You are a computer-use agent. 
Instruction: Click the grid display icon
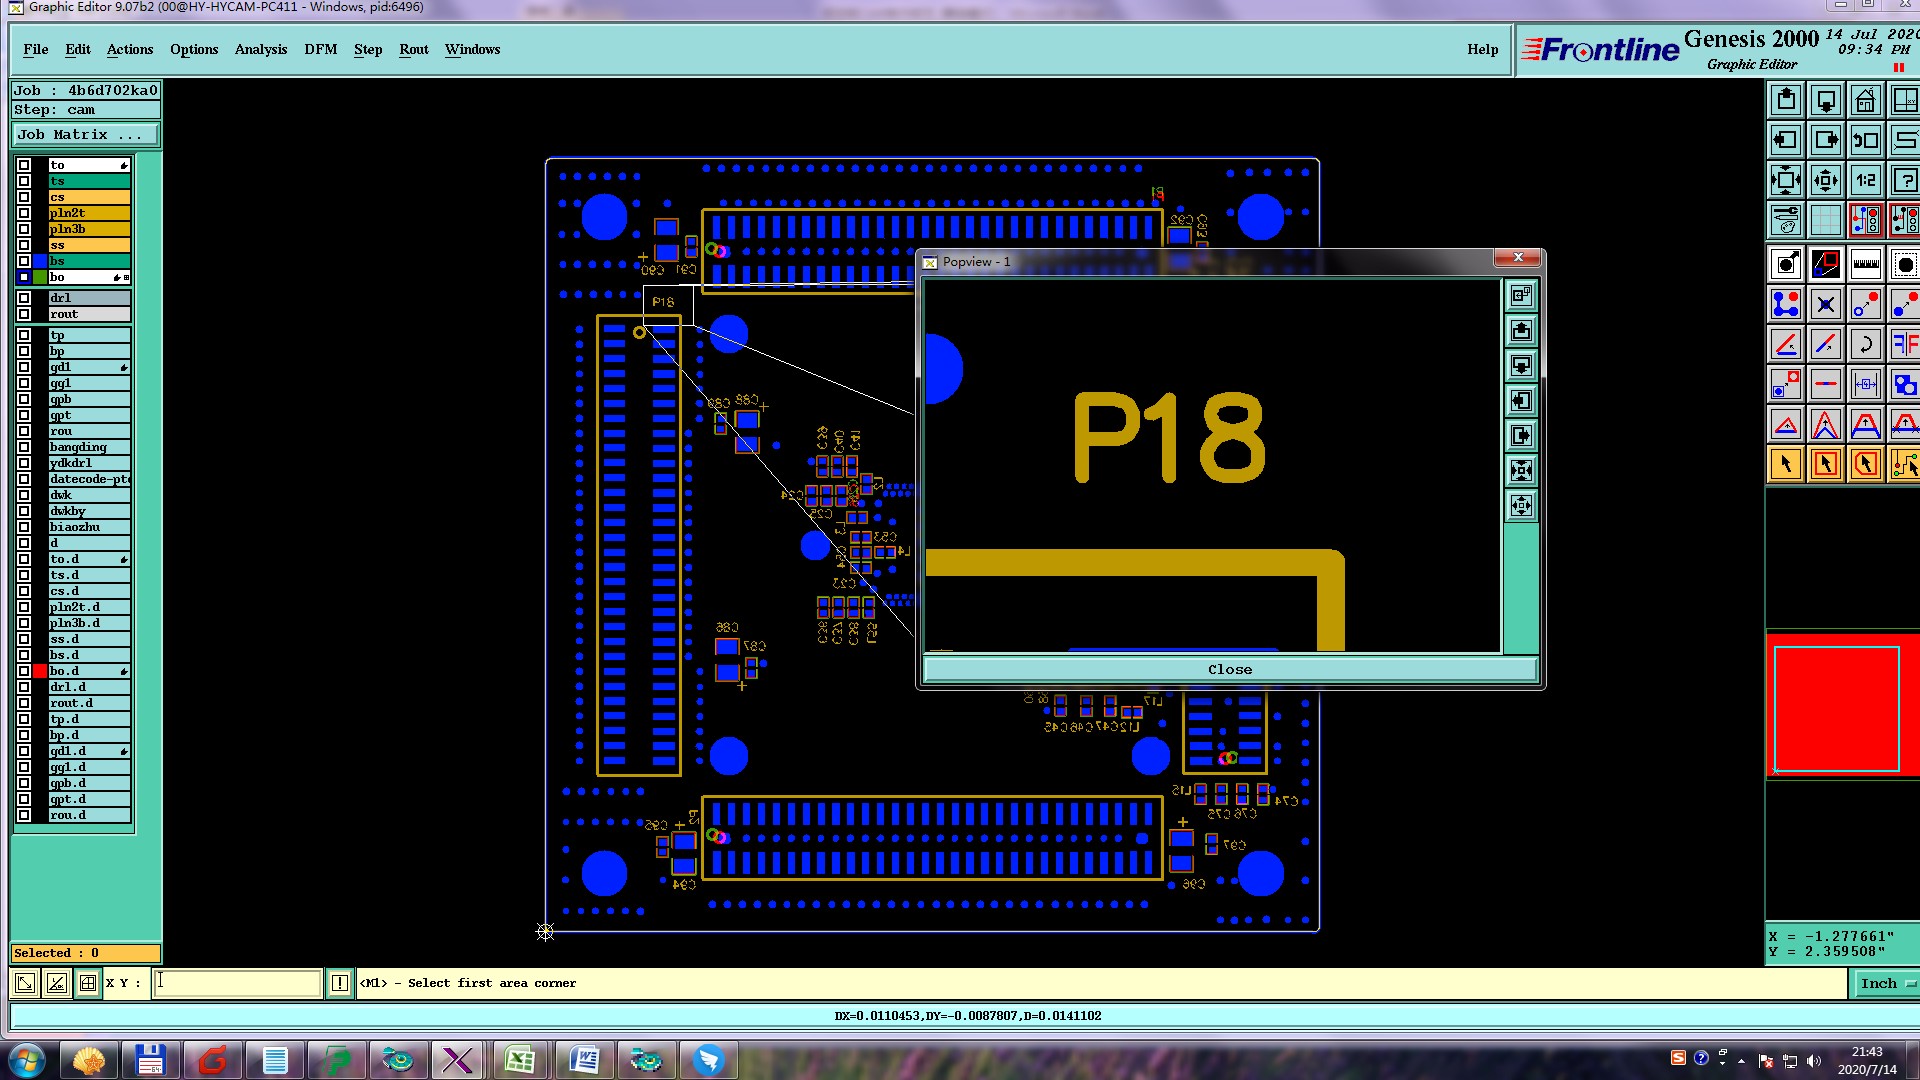pos(1825,220)
